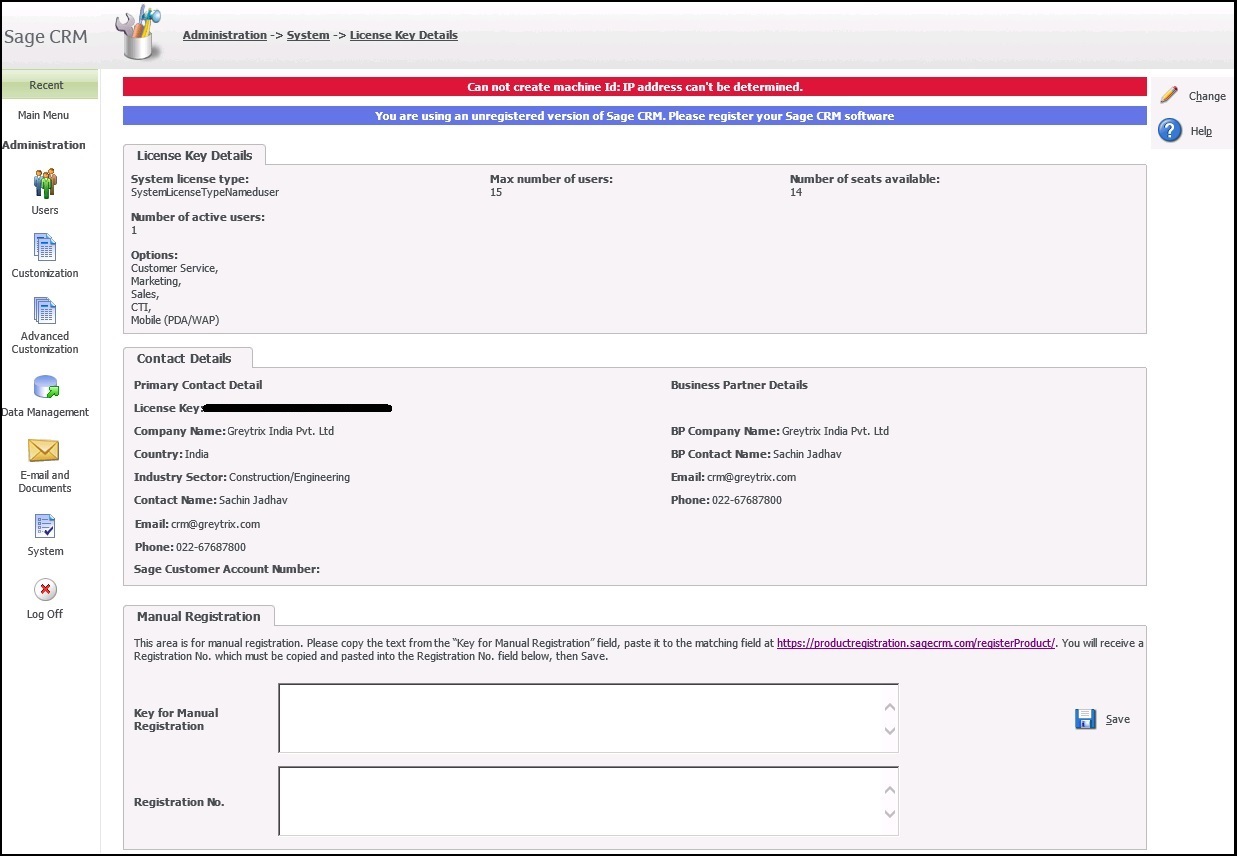This screenshot has width=1237, height=856.
Task: Click the seats available value 14
Action: tap(796, 192)
